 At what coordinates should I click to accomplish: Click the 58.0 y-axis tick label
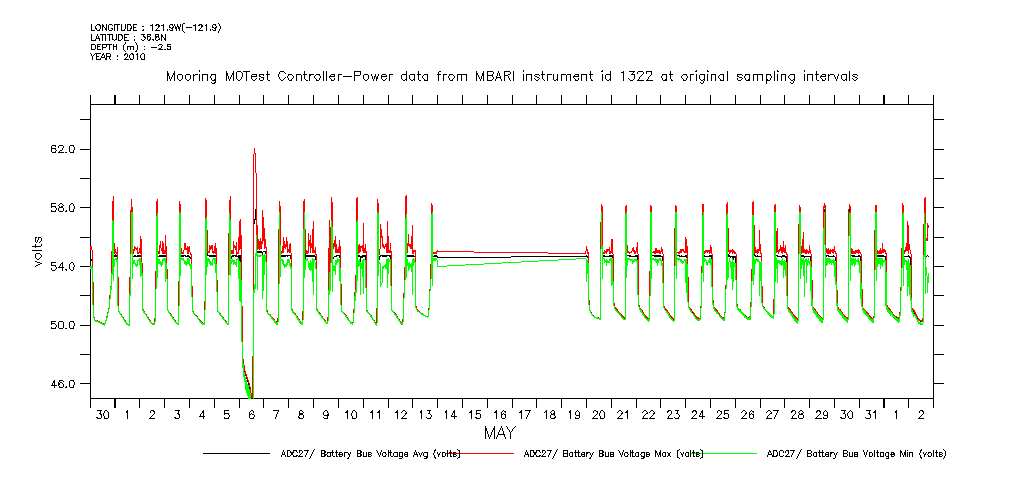click(x=64, y=208)
